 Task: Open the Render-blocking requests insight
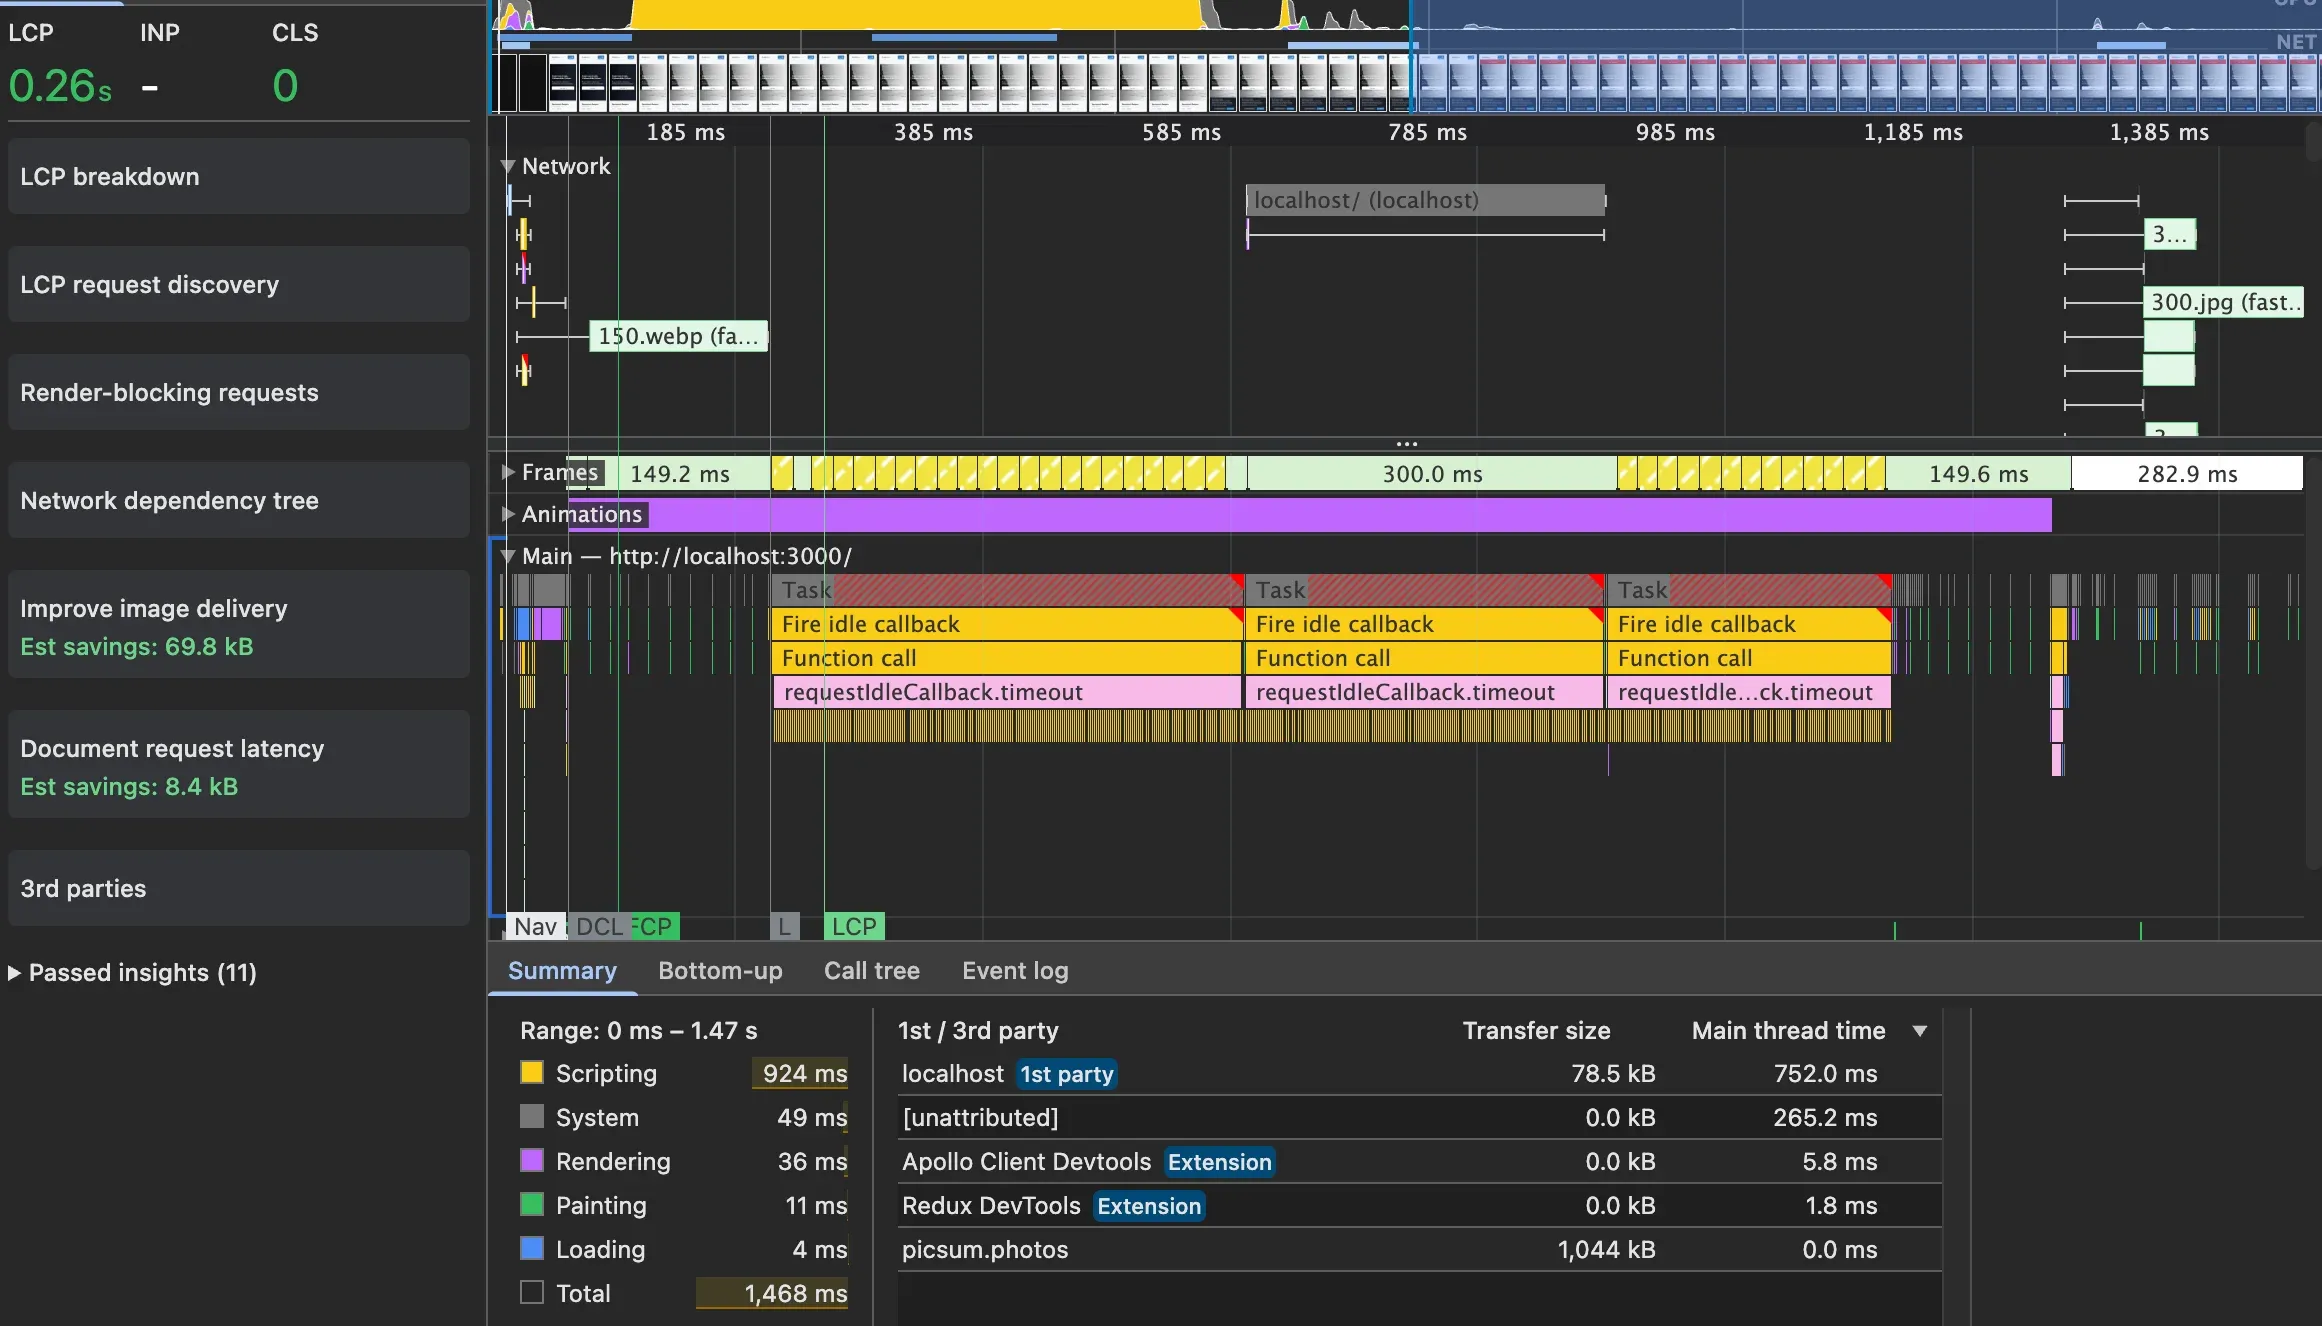238,392
